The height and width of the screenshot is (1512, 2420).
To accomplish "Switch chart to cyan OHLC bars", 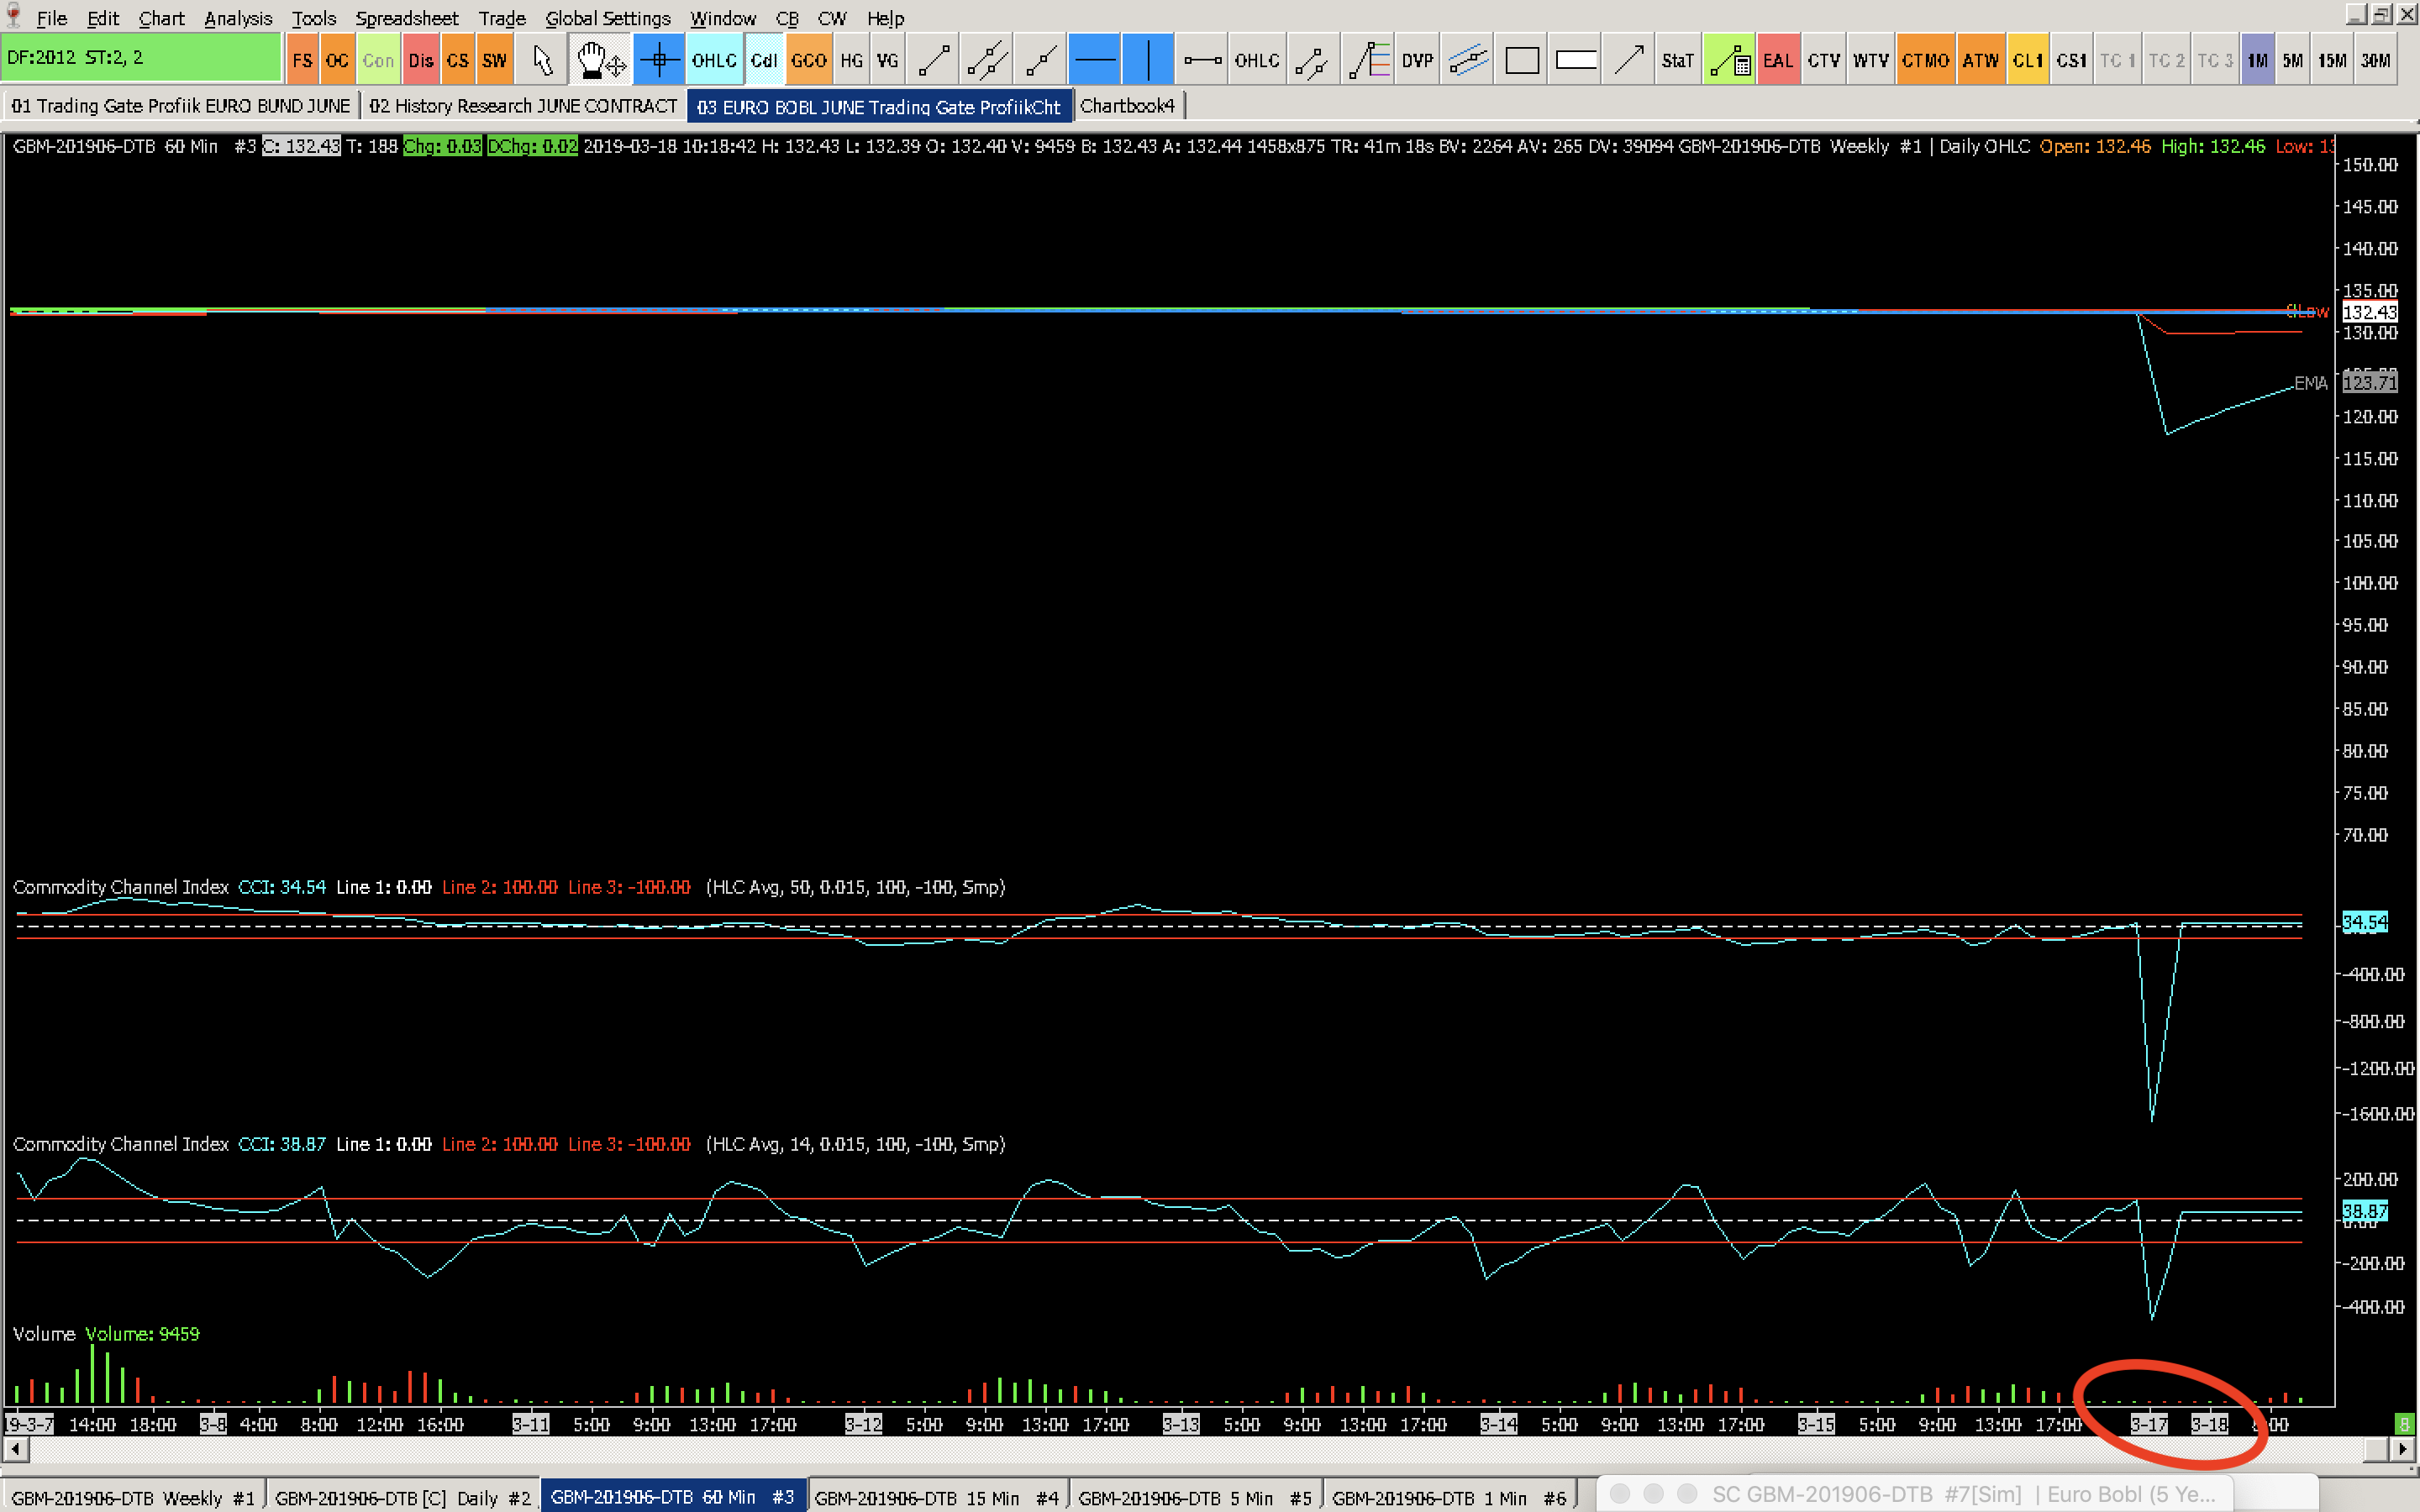I will coord(714,60).
